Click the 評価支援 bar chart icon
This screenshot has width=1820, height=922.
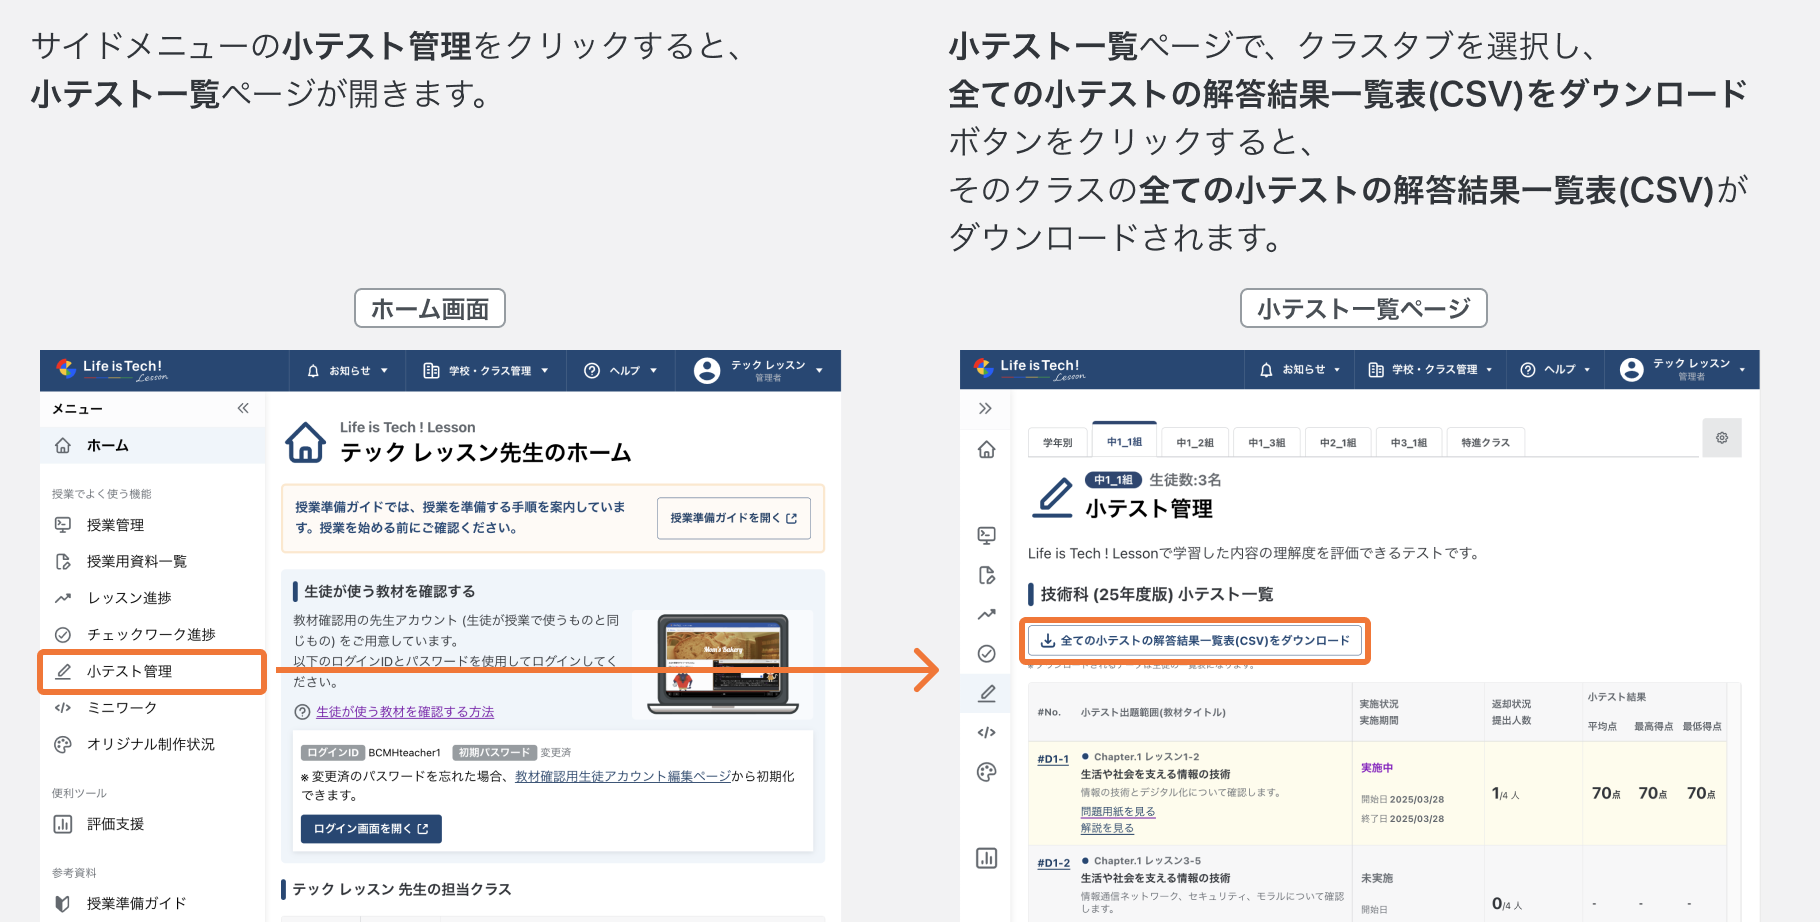[x=63, y=823]
